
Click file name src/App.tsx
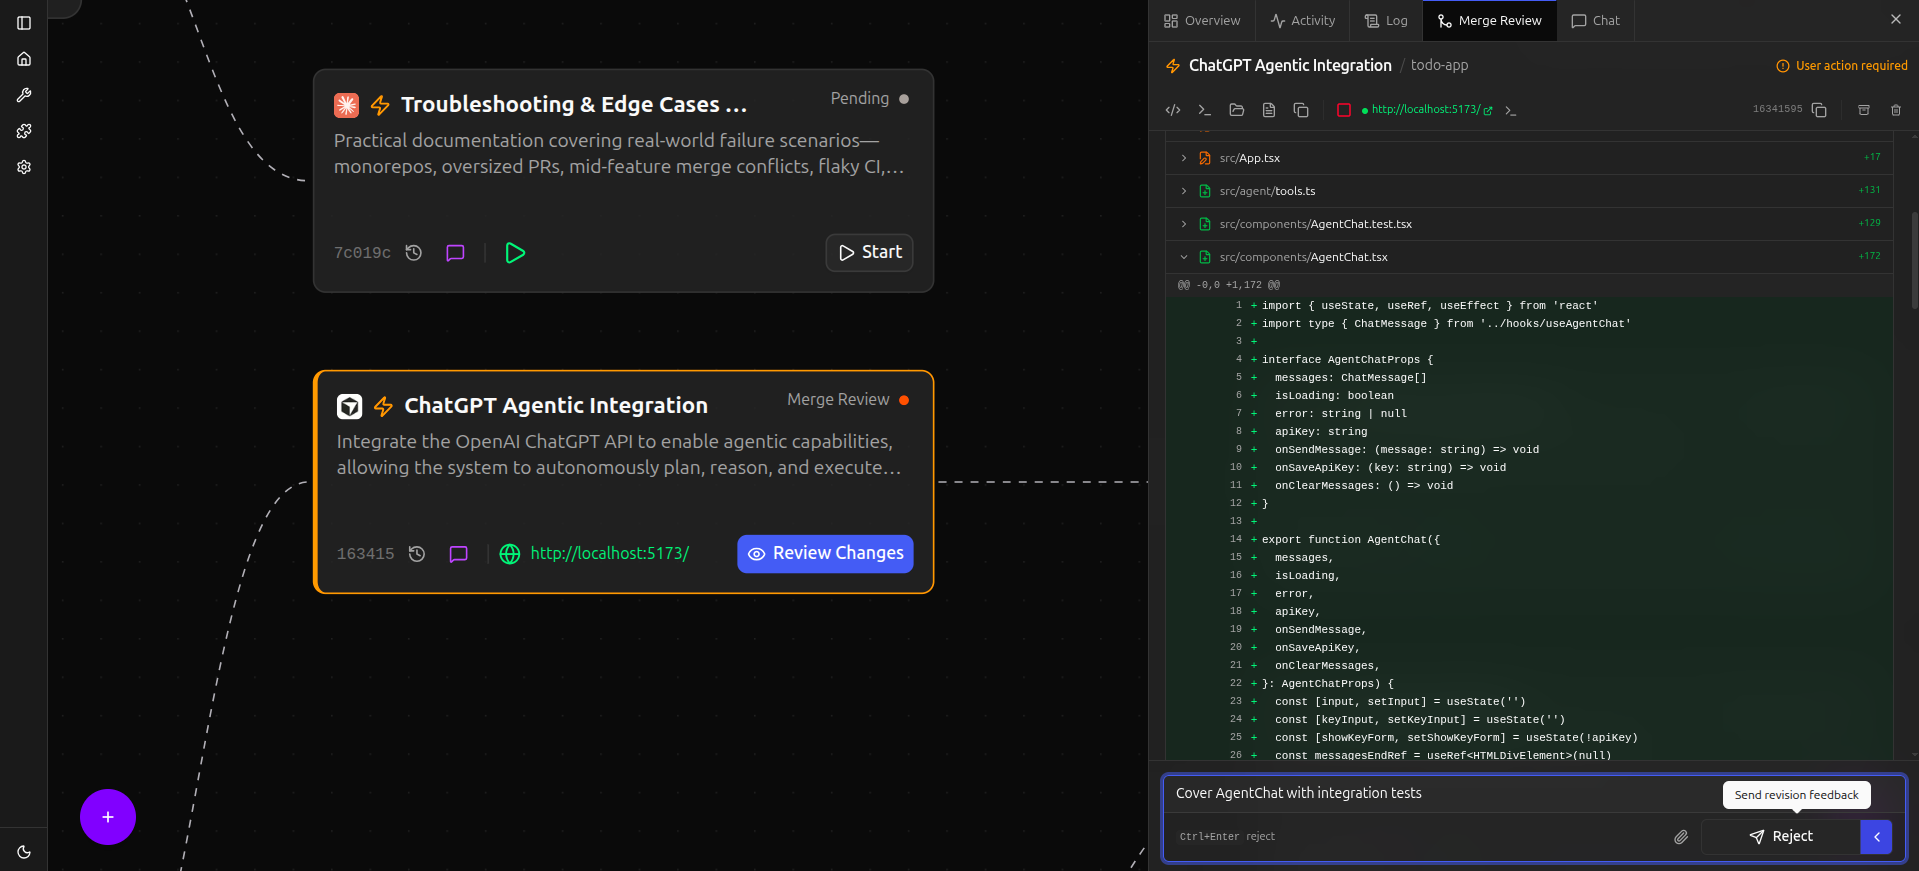[1250, 158]
